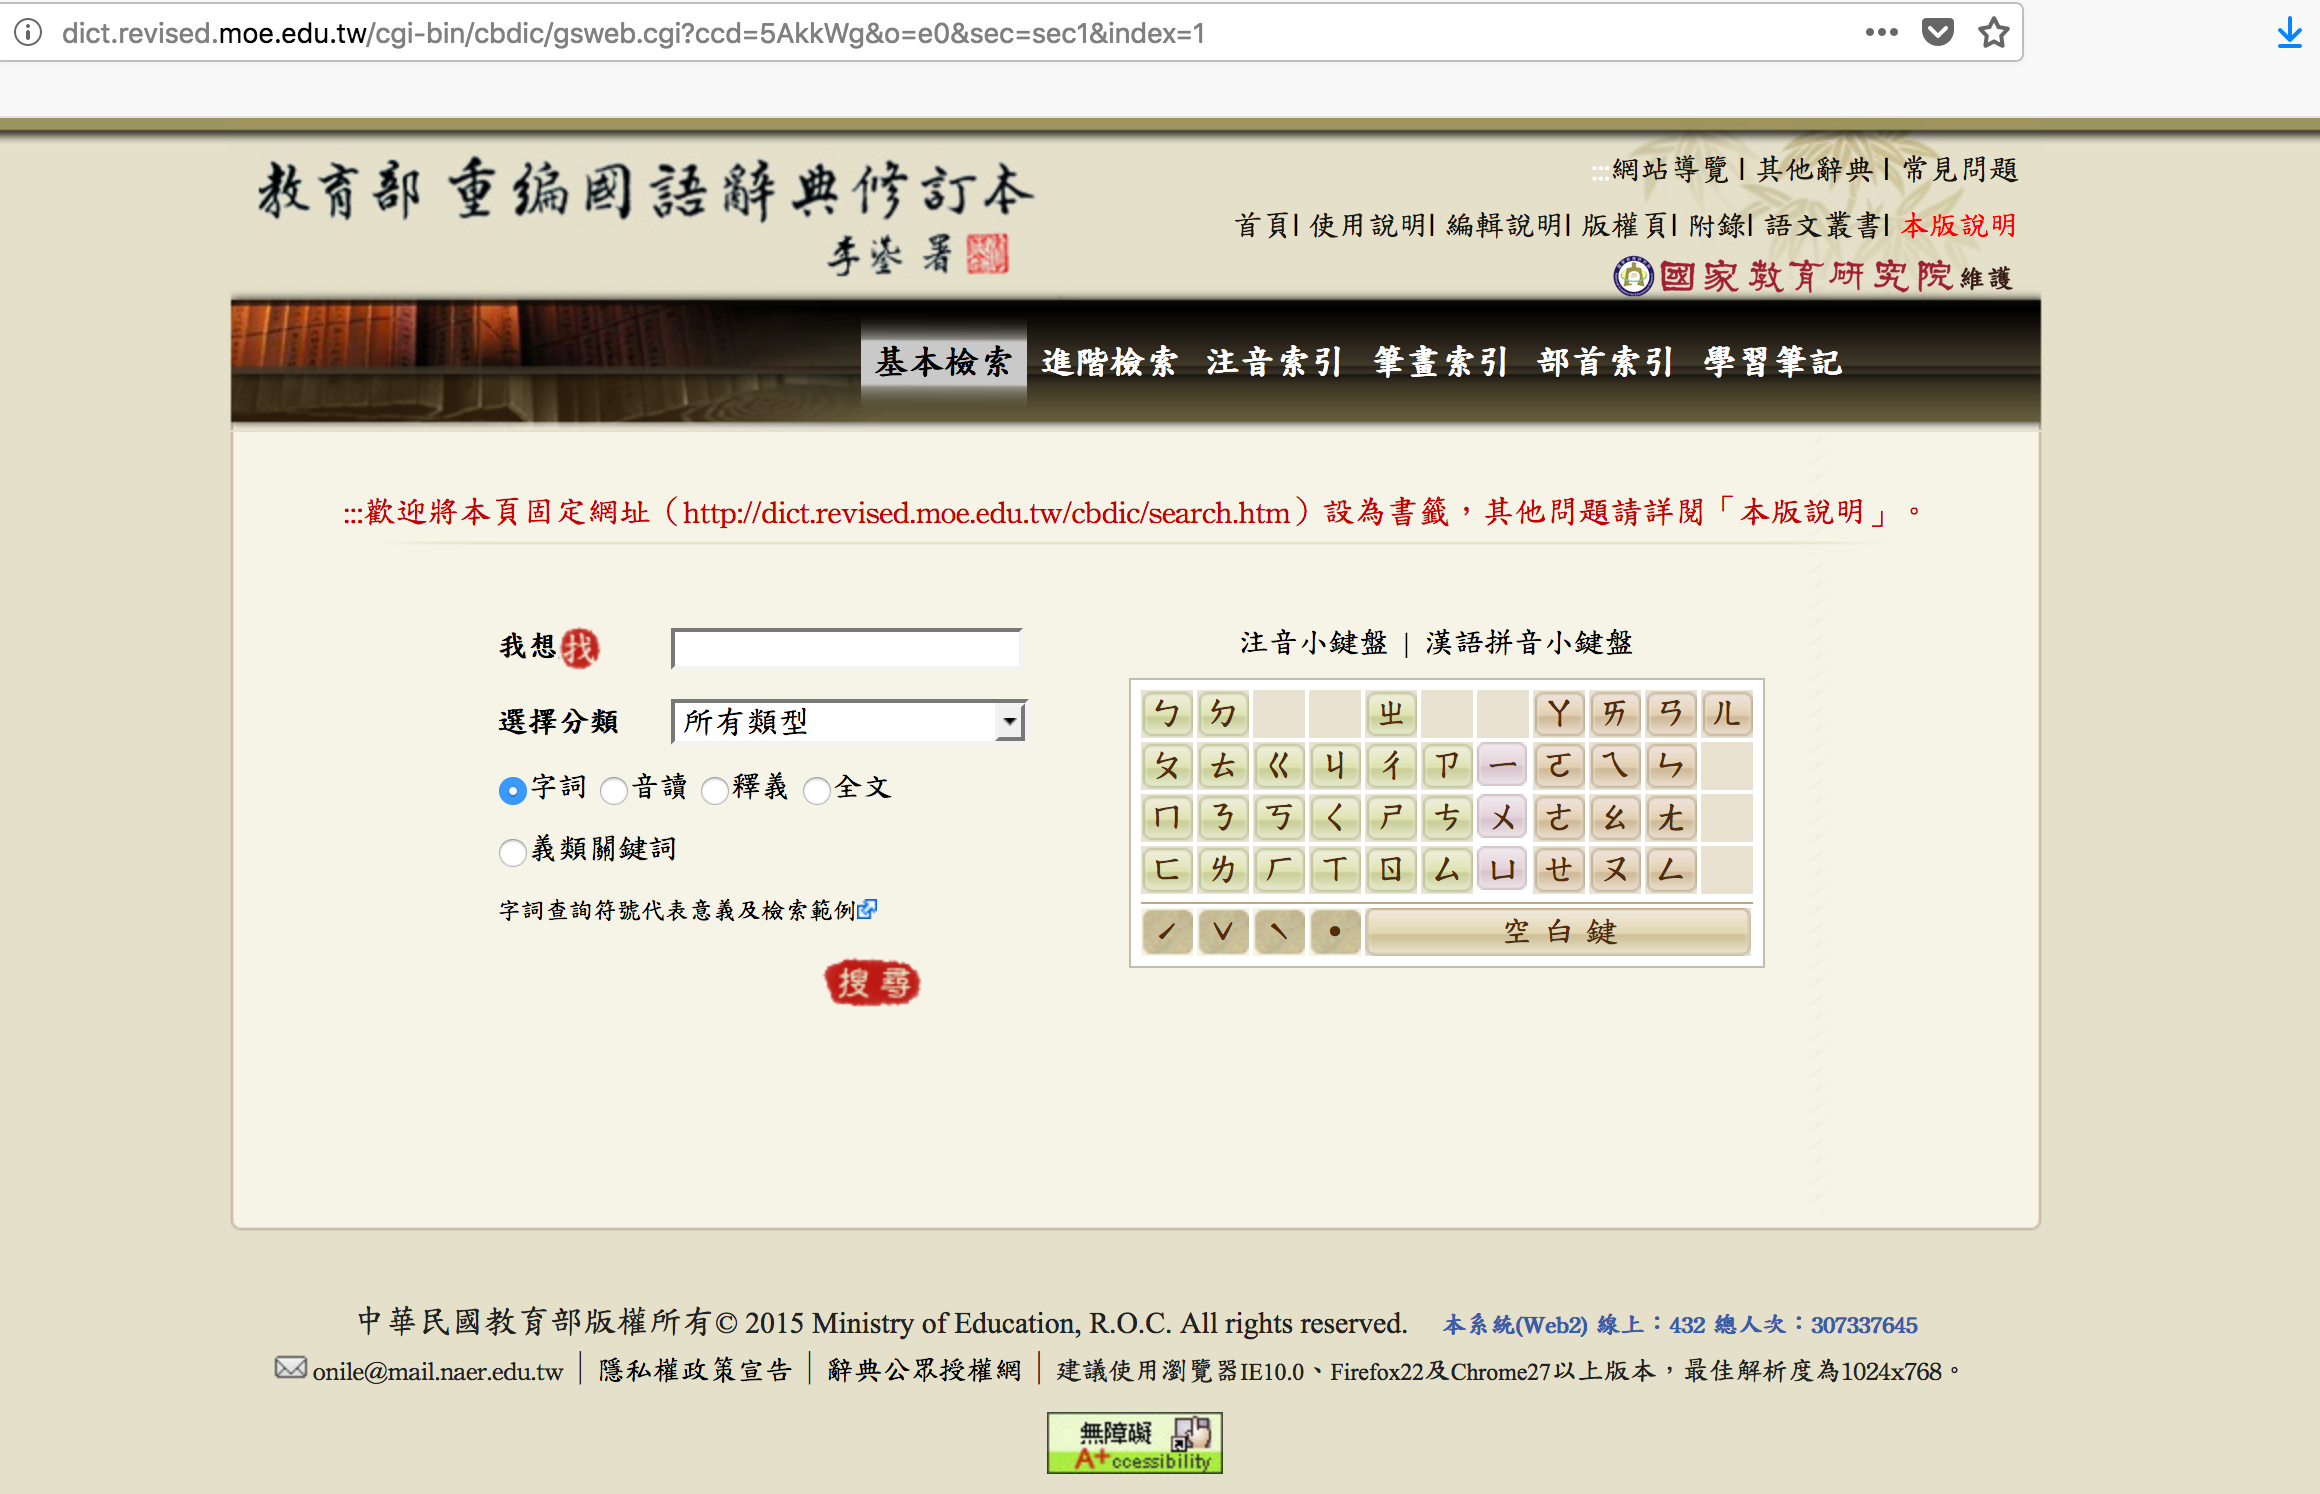Image resolution: width=2320 pixels, height=1494 pixels.
Task: Click the ㄥ key on the keypad
Action: (1671, 870)
